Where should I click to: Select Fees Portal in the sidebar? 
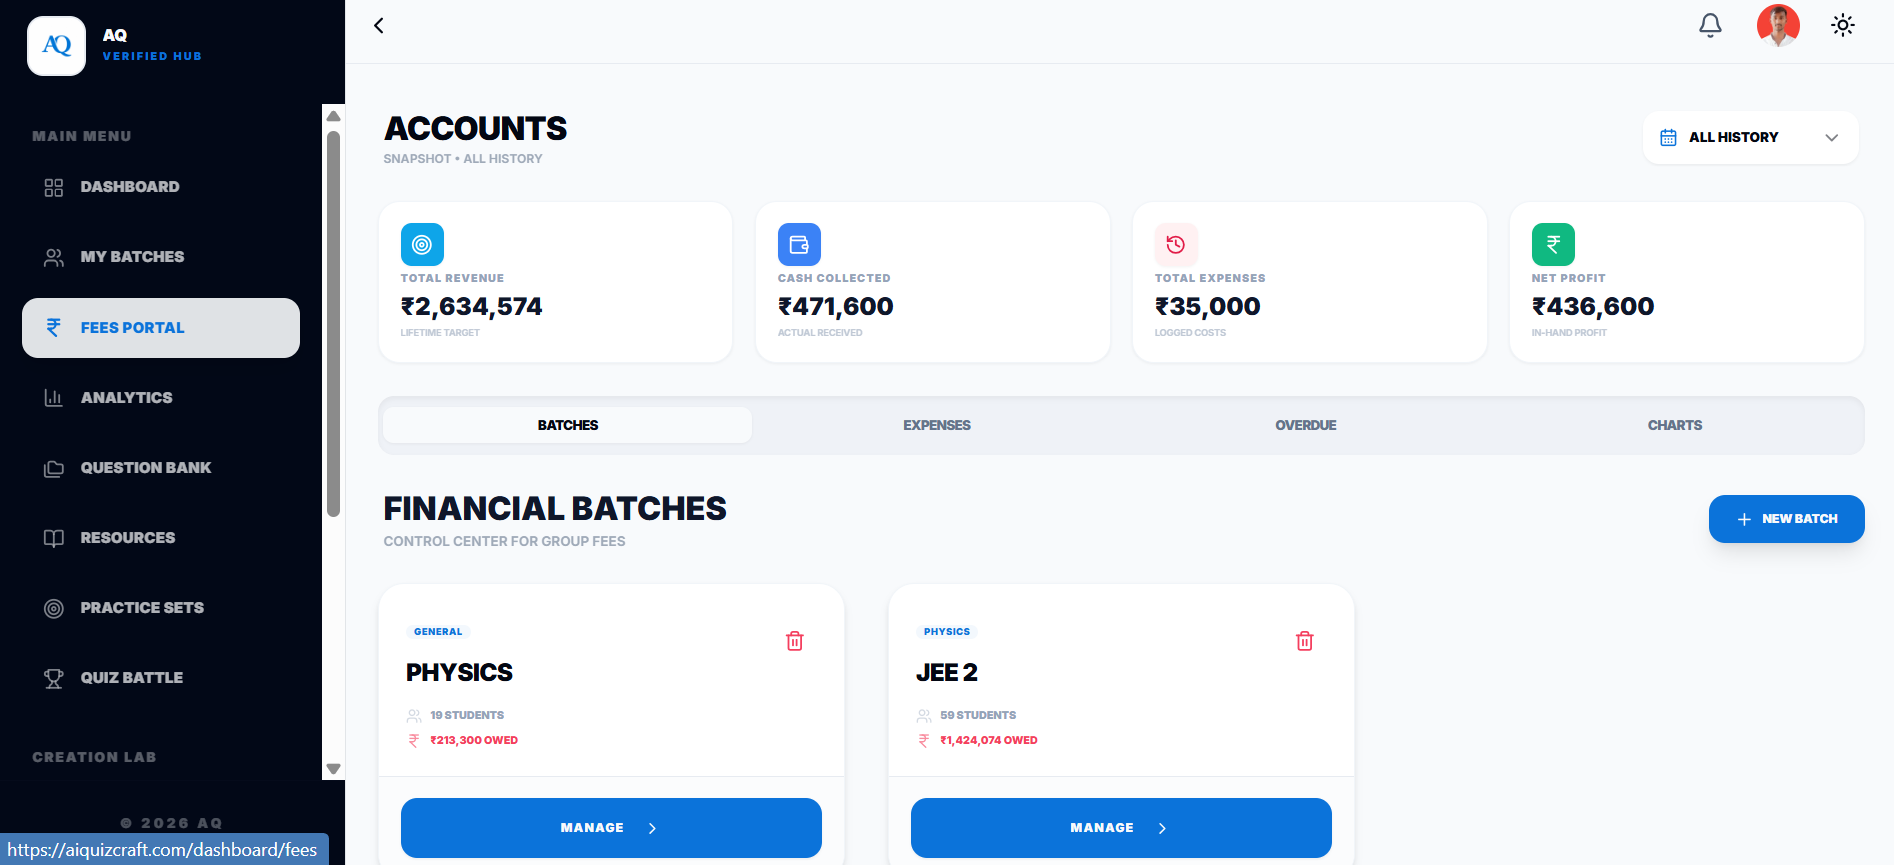161,328
